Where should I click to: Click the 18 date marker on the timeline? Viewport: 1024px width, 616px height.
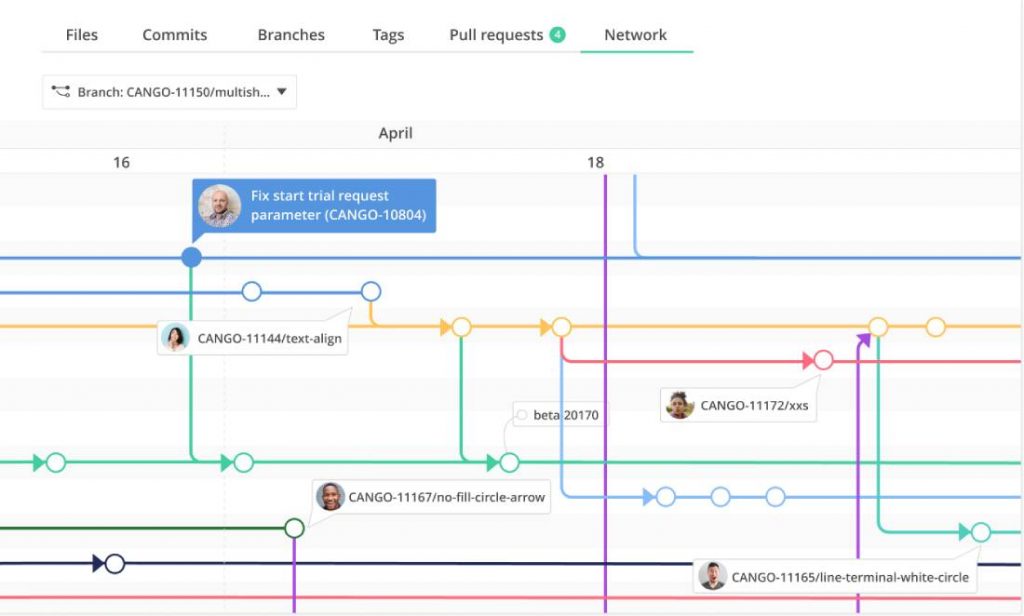(595, 161)
